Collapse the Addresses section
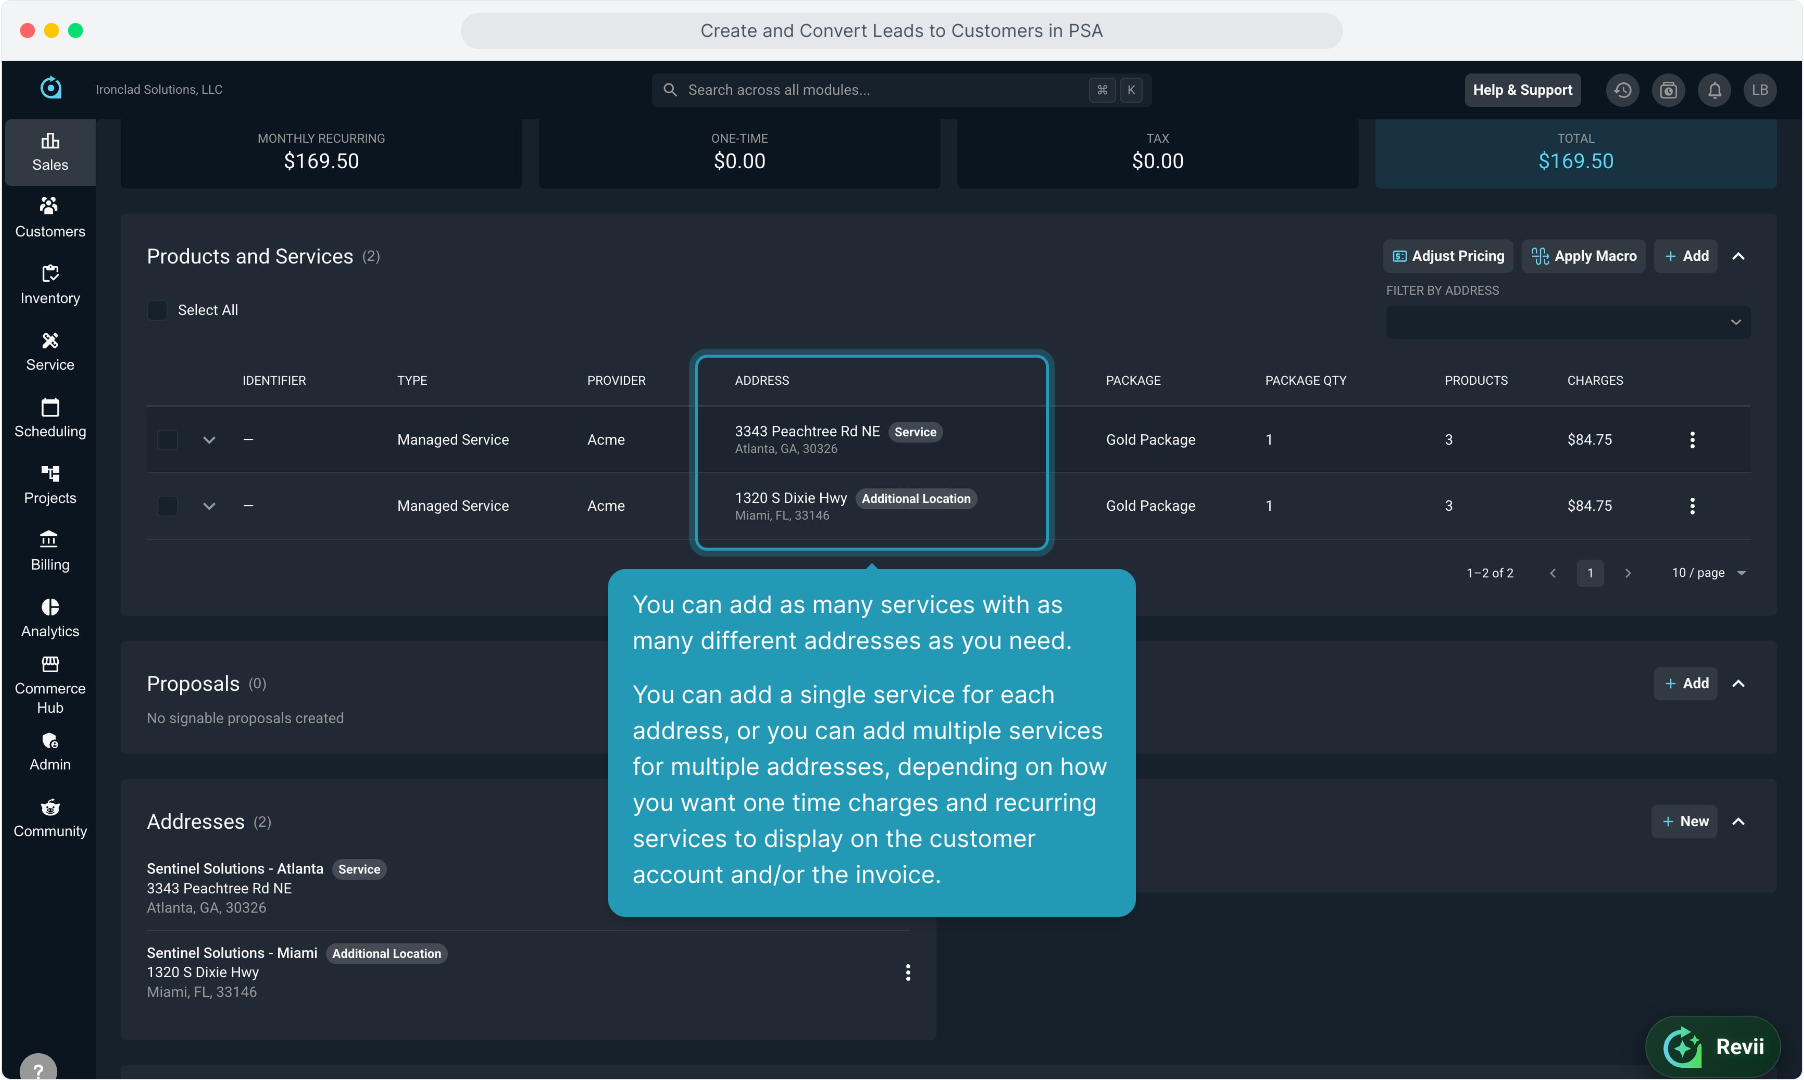Viewport: 1804px width, 1080px height. coord(1739,821)
